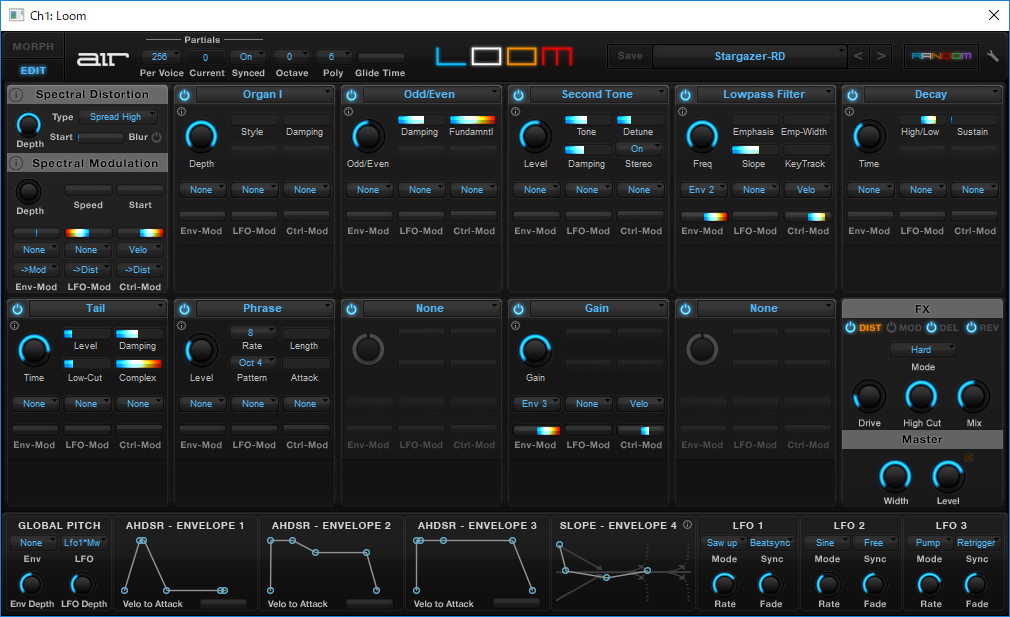Enable the Blur power icon
This screenshot has width=1010, height=617.
(x=157, y=137)
